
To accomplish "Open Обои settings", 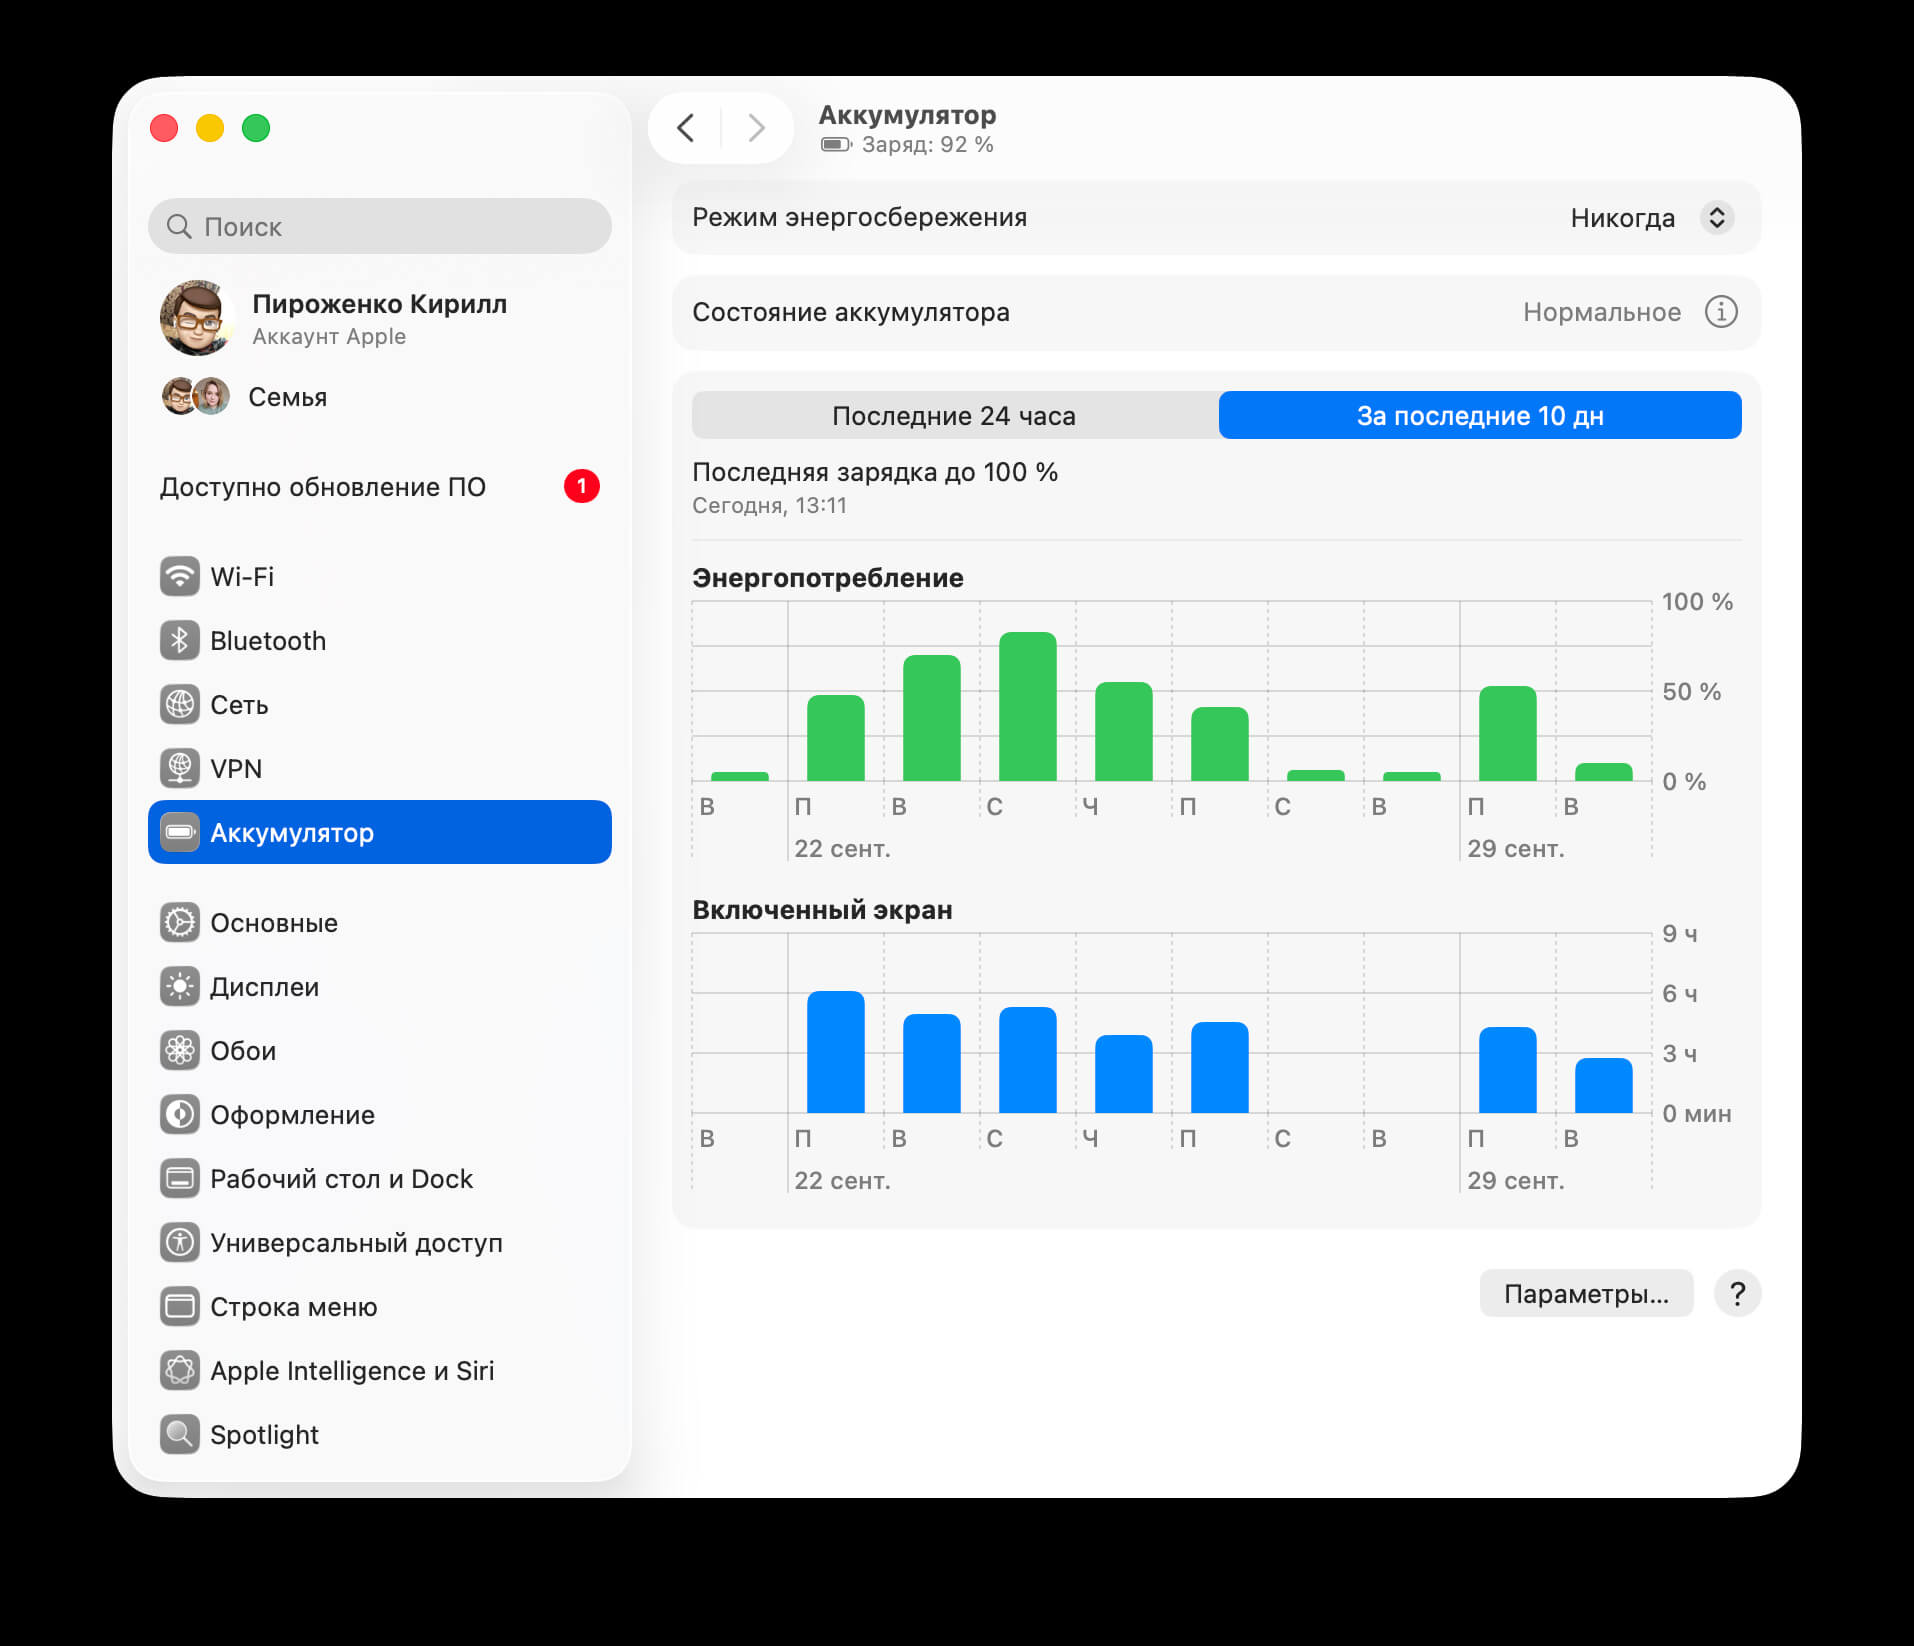I will [x=380, y=1051].
